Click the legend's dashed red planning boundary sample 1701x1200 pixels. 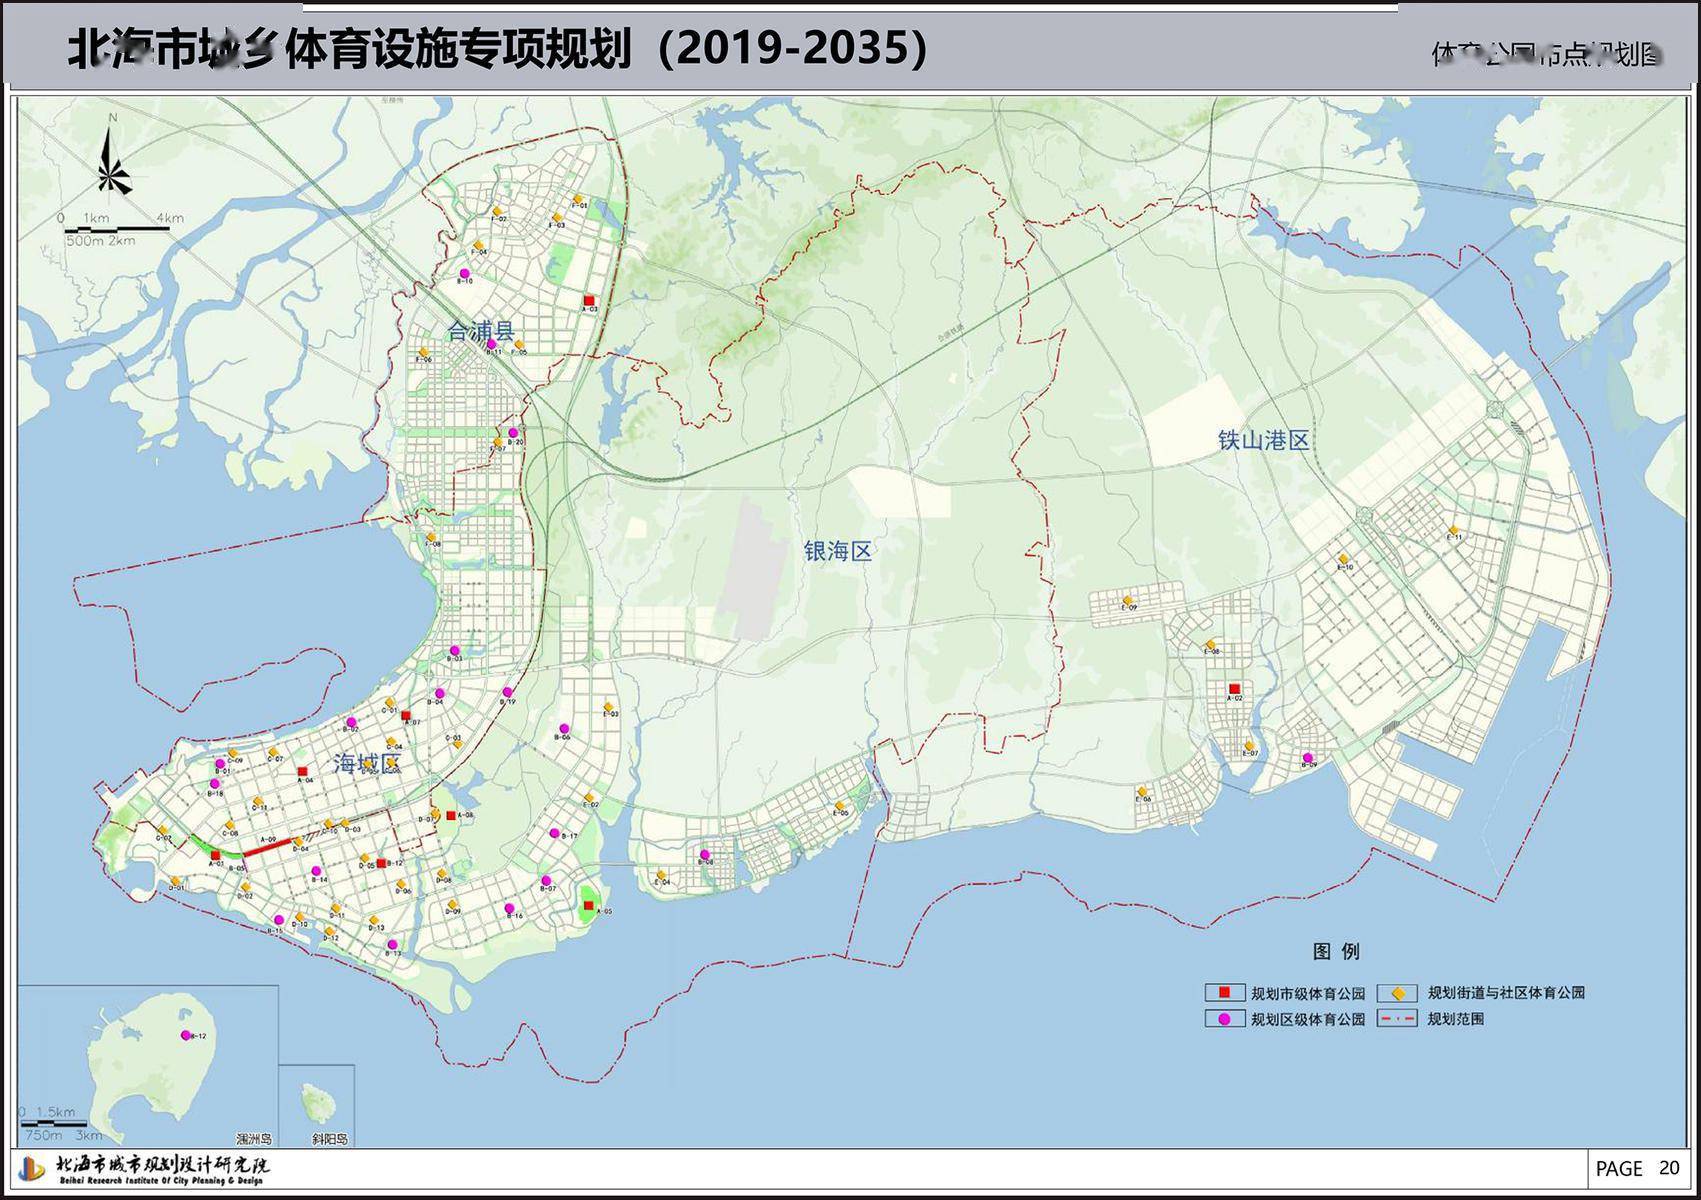click(1399, 1019)
